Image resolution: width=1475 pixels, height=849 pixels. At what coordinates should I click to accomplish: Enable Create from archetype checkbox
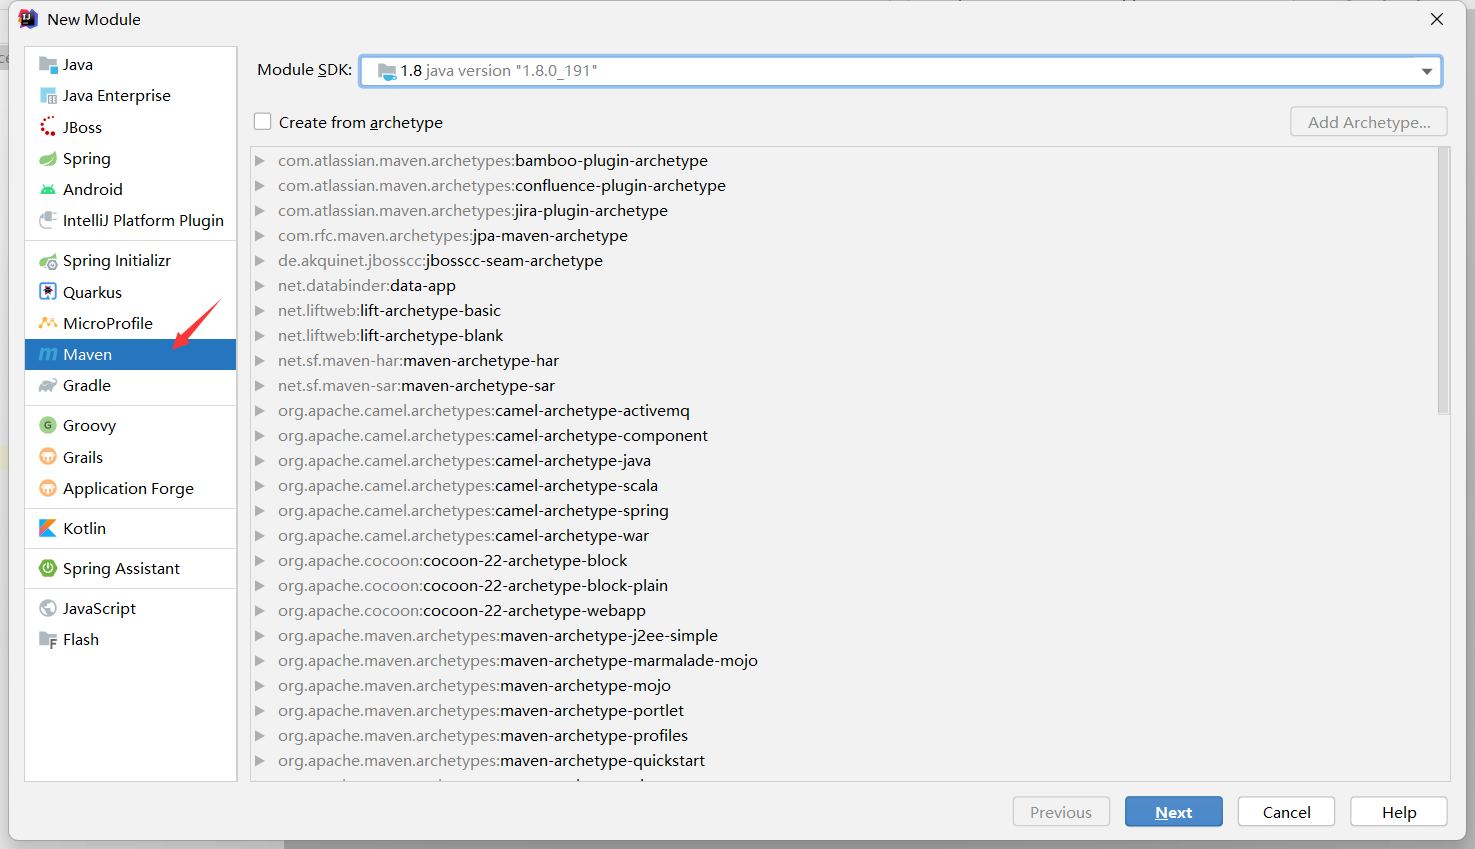coord(263,122)
